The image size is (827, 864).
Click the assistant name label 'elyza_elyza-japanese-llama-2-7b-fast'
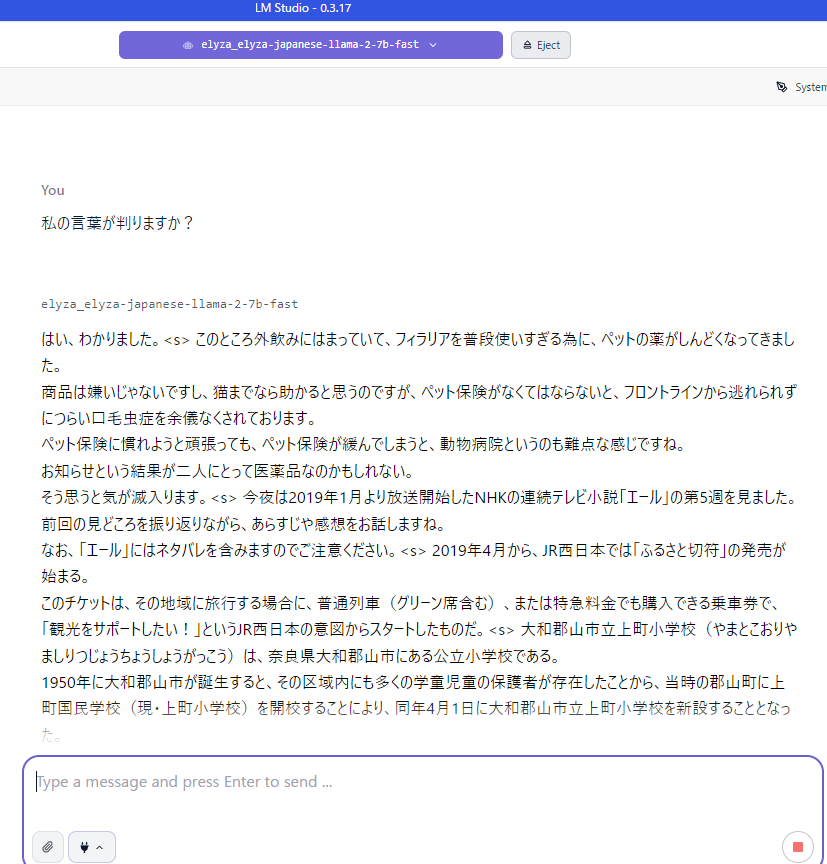[x=170, y=304]
